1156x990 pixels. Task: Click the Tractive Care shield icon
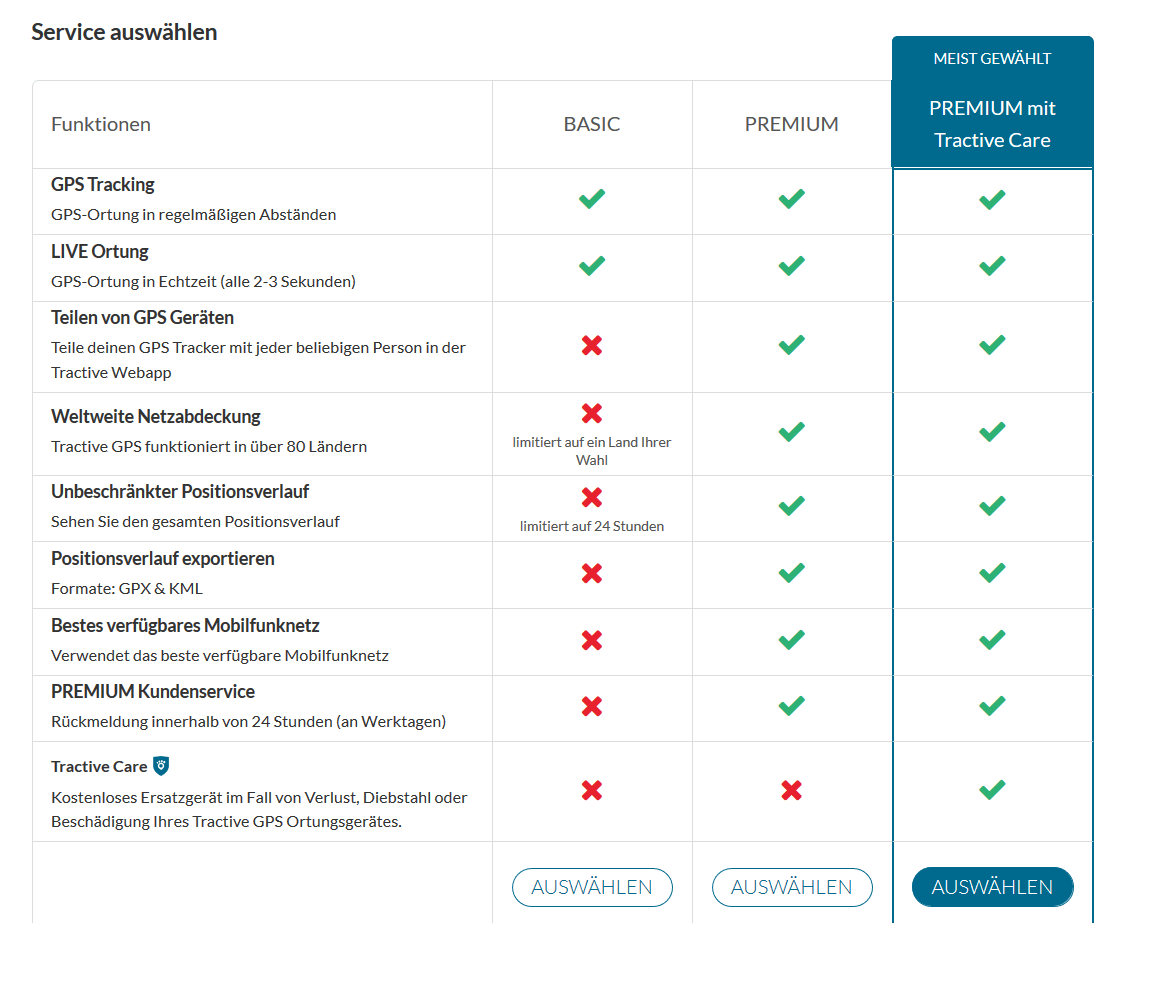coord(161,766)
